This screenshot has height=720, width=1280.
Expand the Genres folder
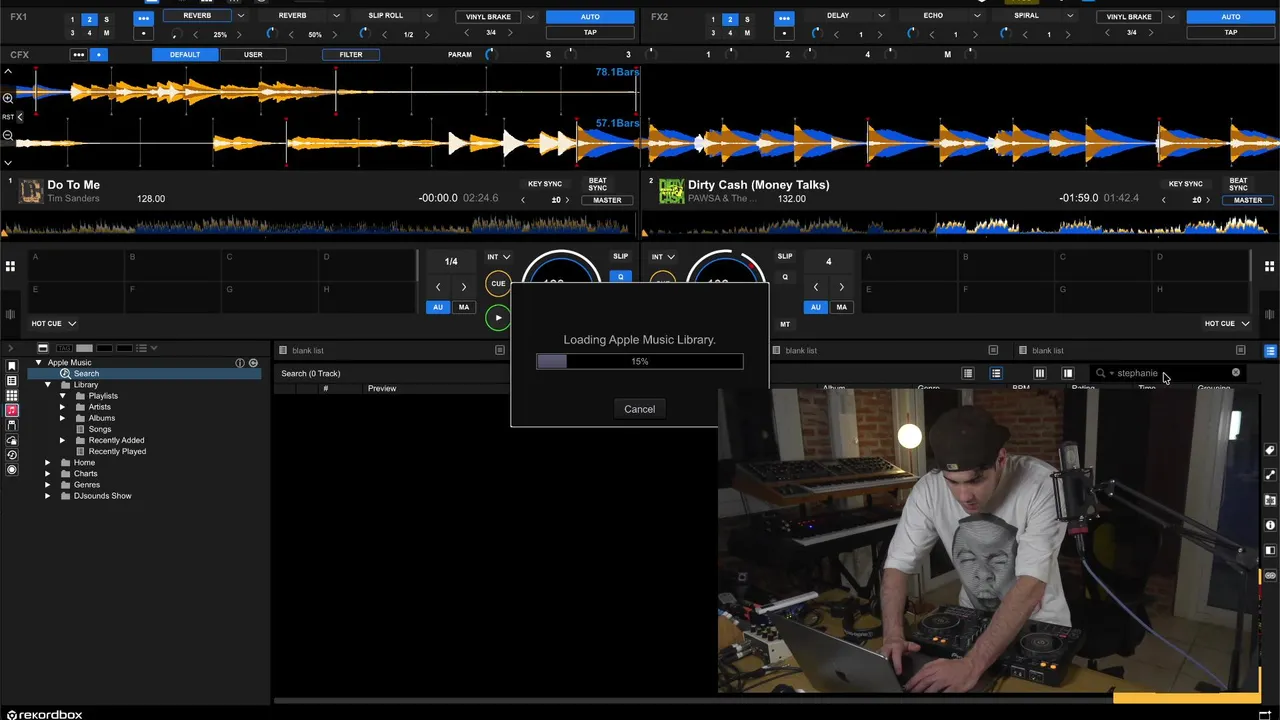point(48,485)
